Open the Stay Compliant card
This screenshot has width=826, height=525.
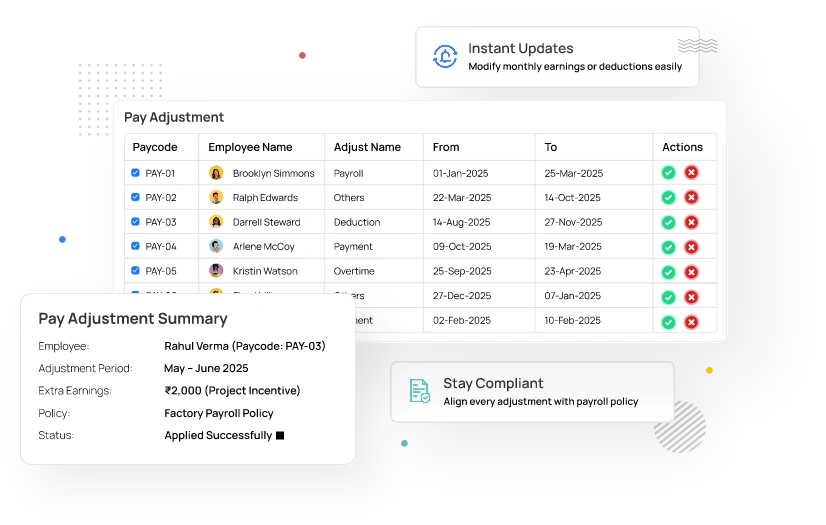point(532,392)
